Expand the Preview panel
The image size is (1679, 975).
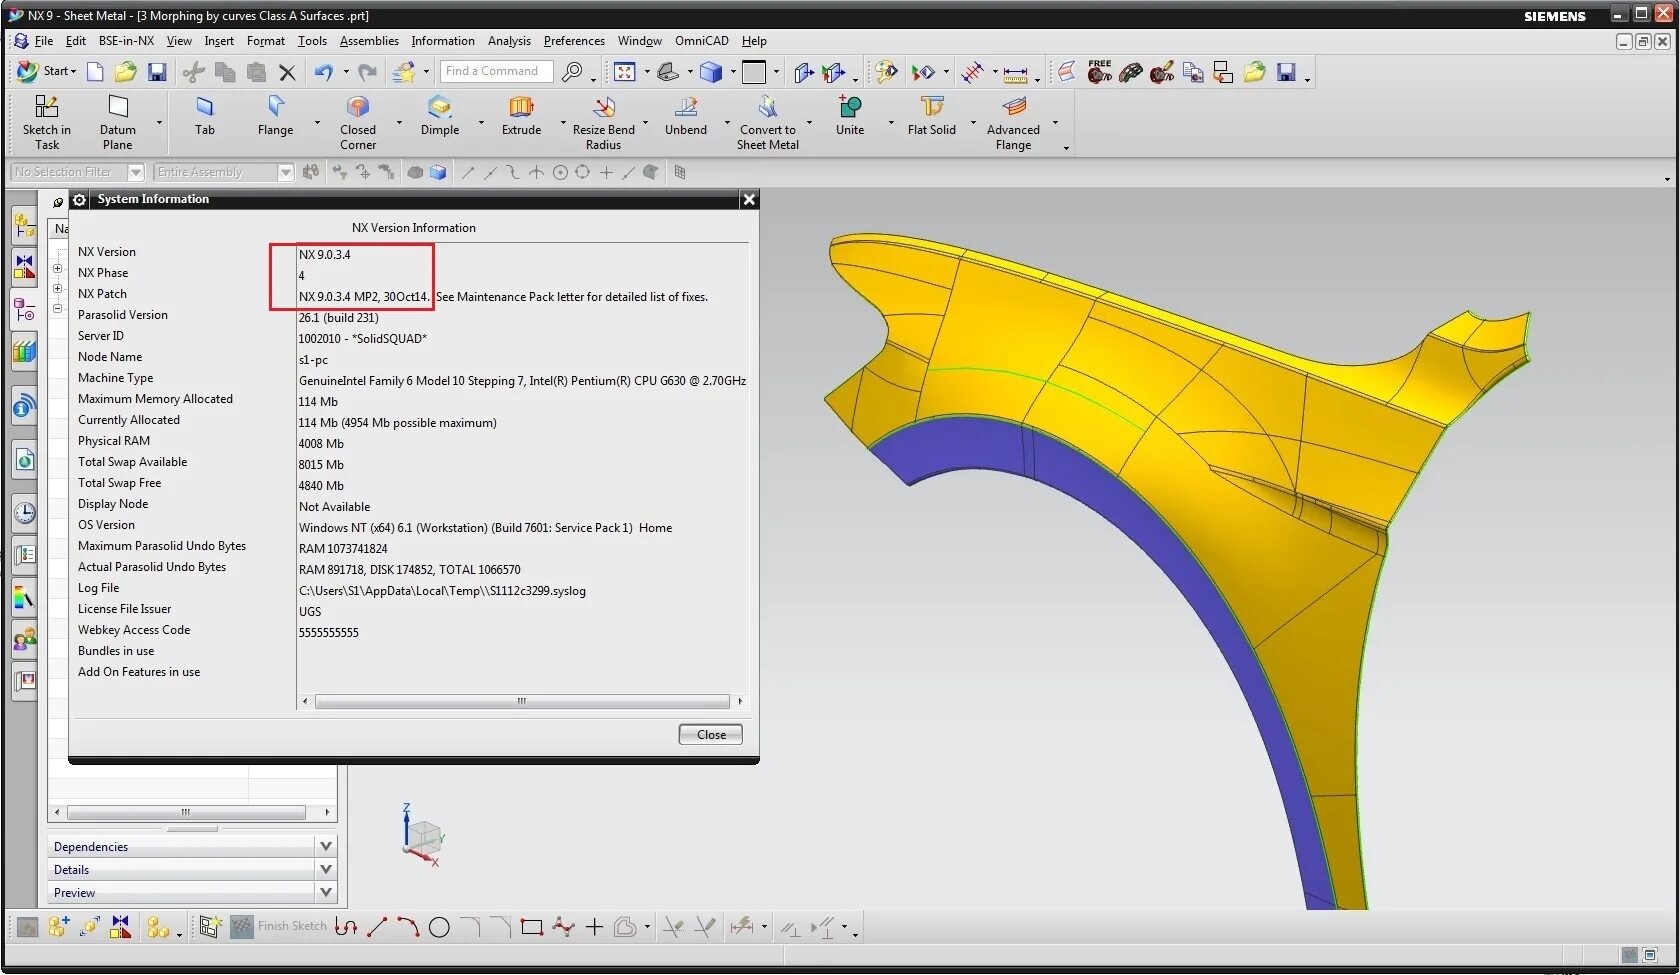[x=192, y=892]
